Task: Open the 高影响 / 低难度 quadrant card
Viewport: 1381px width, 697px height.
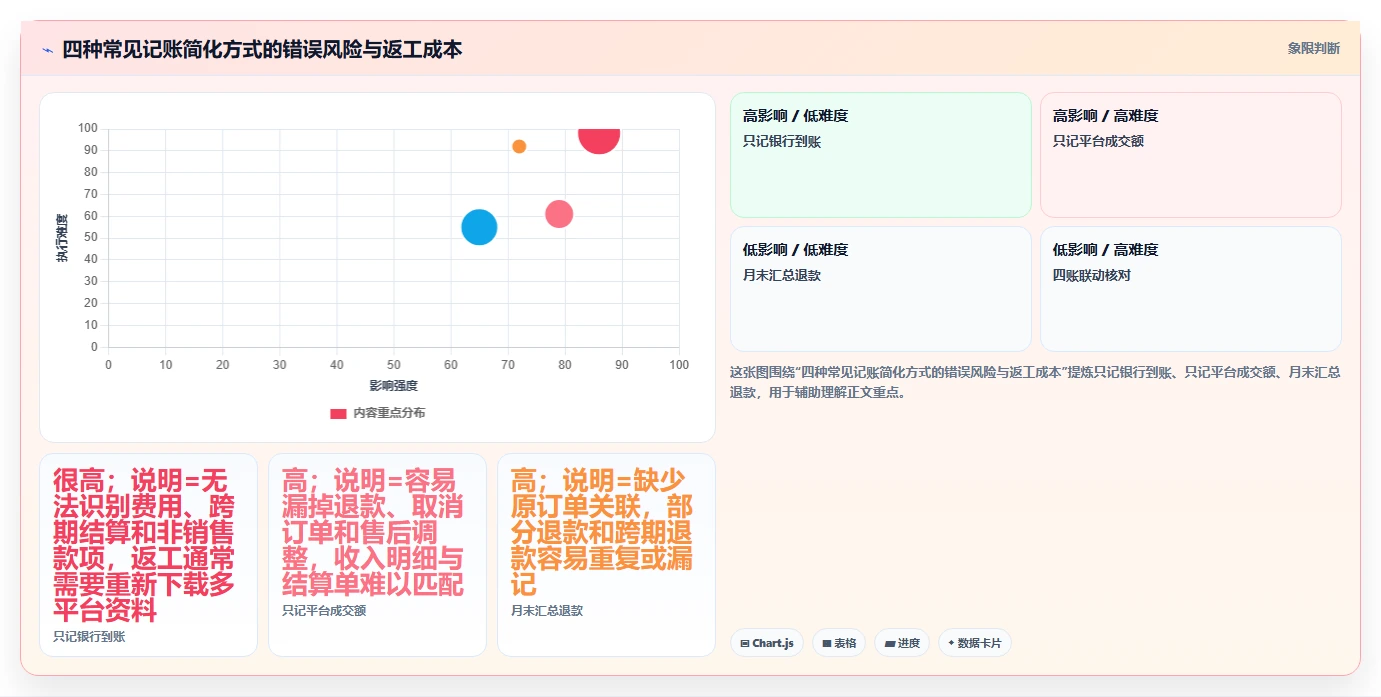Action: (880, 155)
